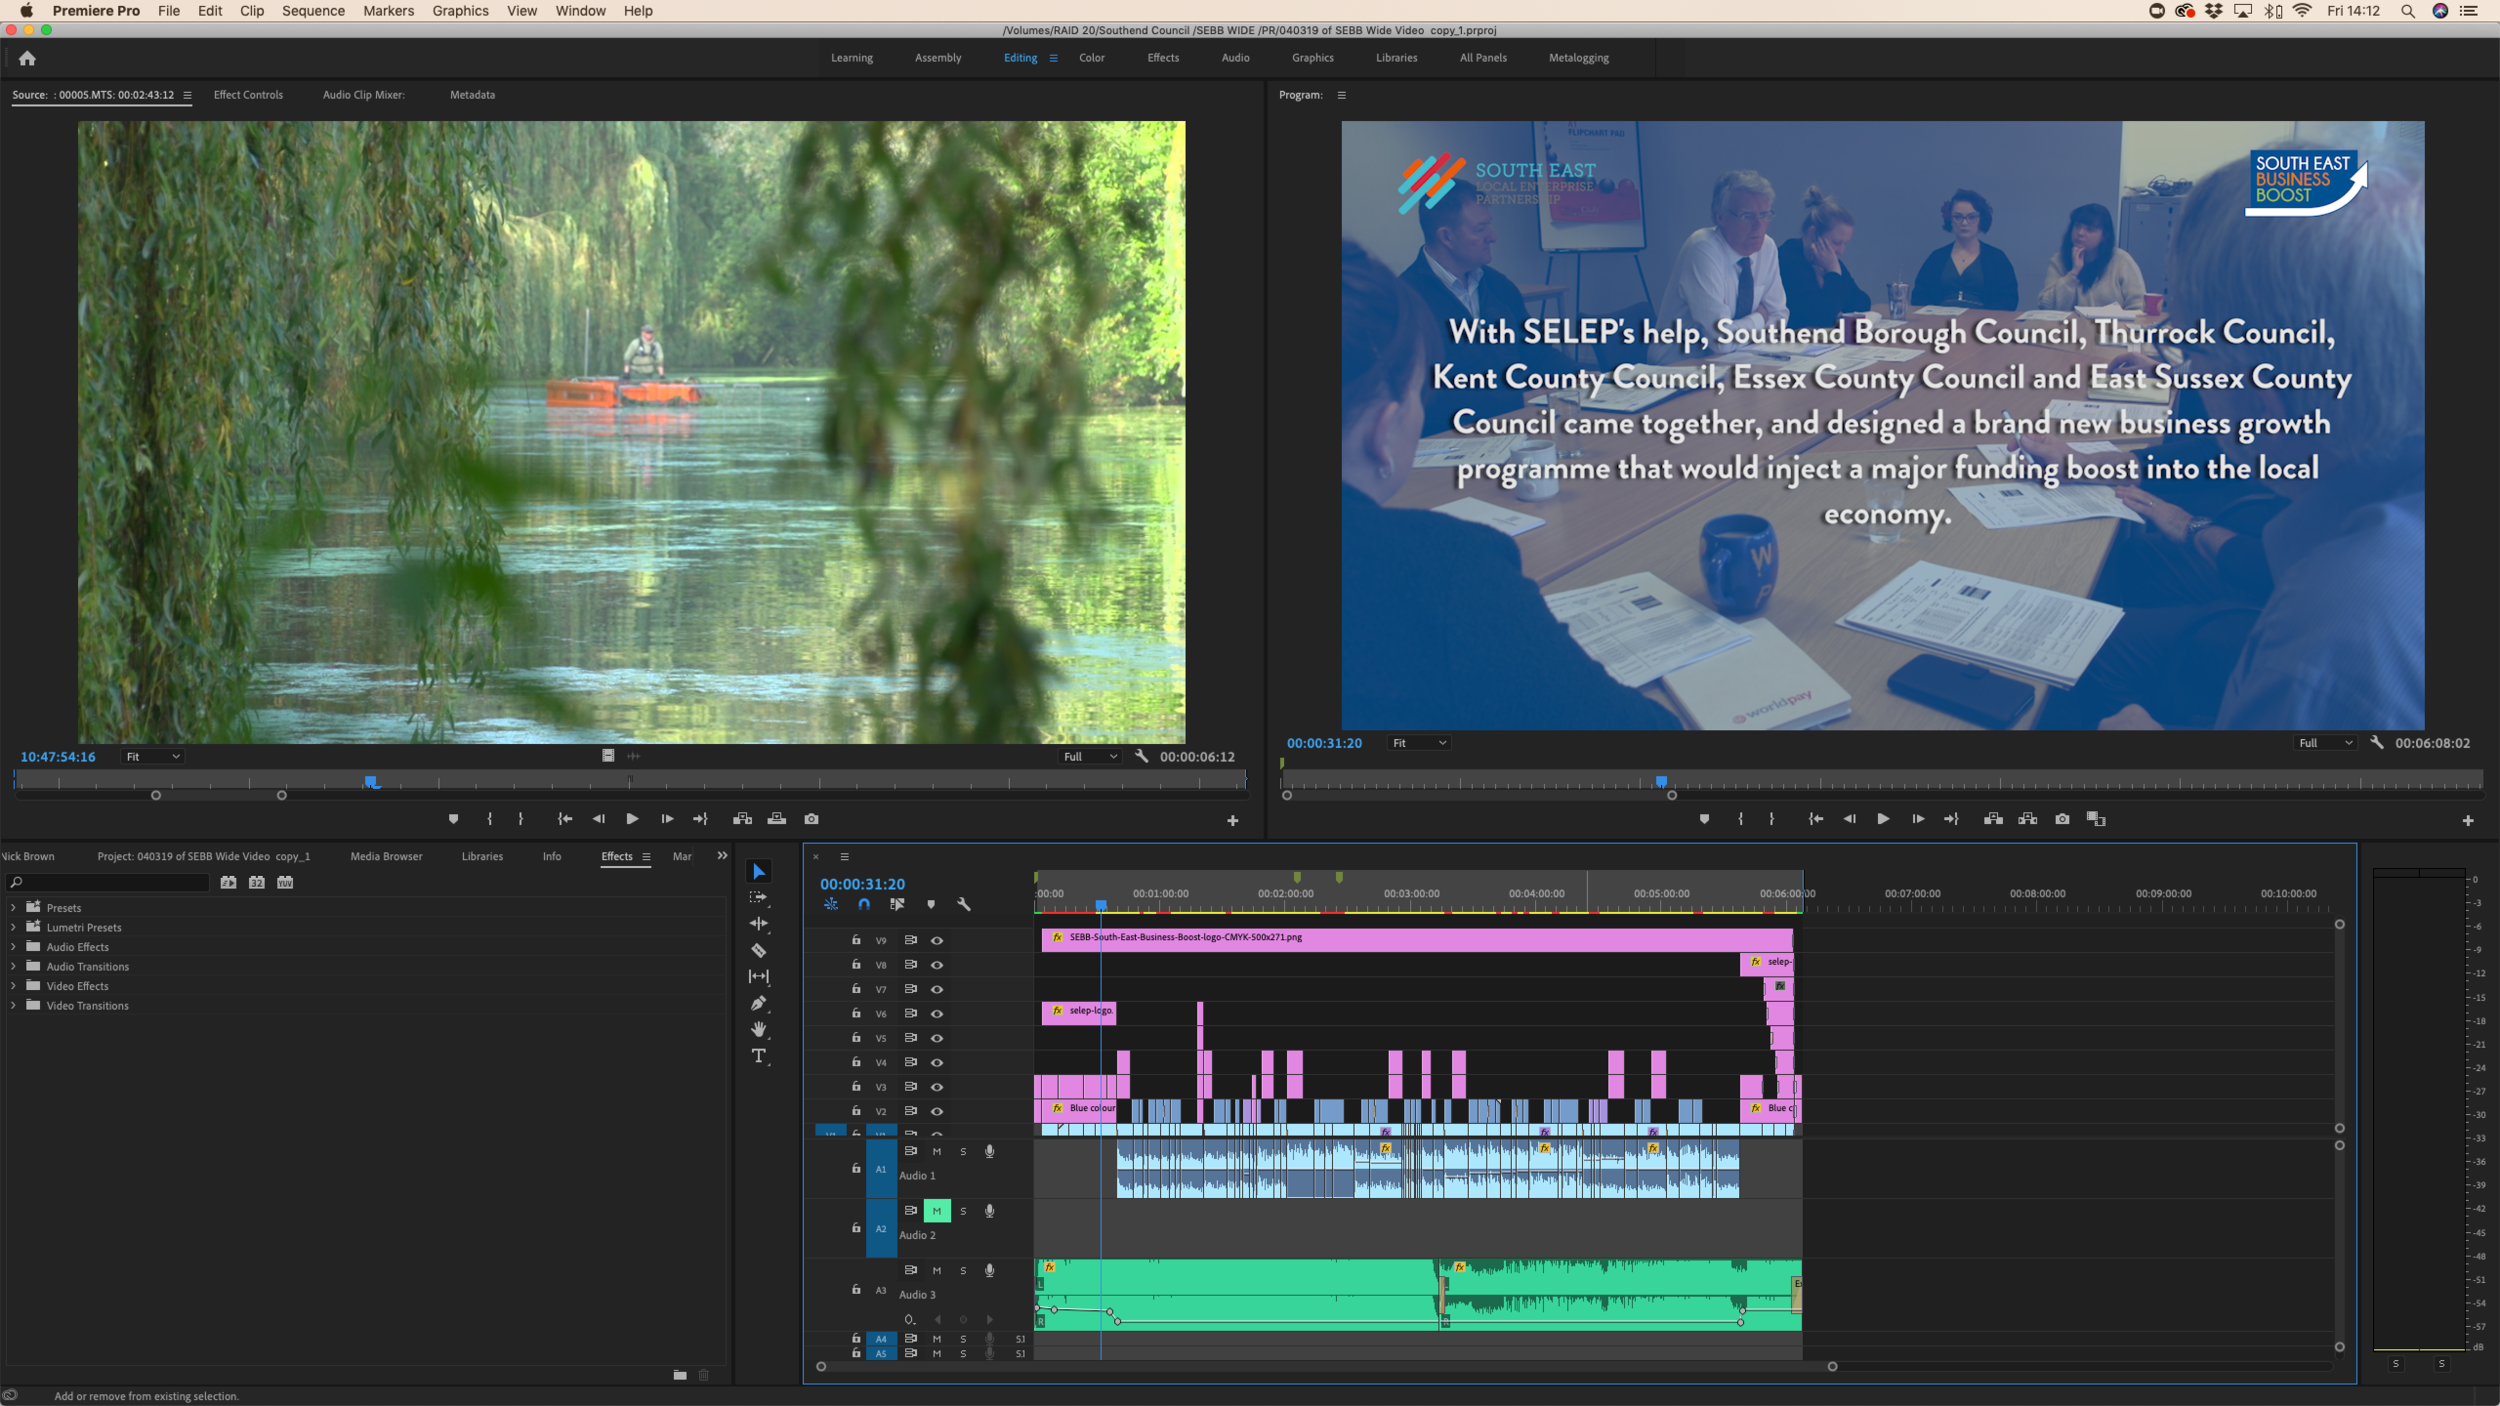Screen dimensions: 2500x1406
Task: Select the Hand tool
Action: pyautogui.click(x=759, y=1029)
